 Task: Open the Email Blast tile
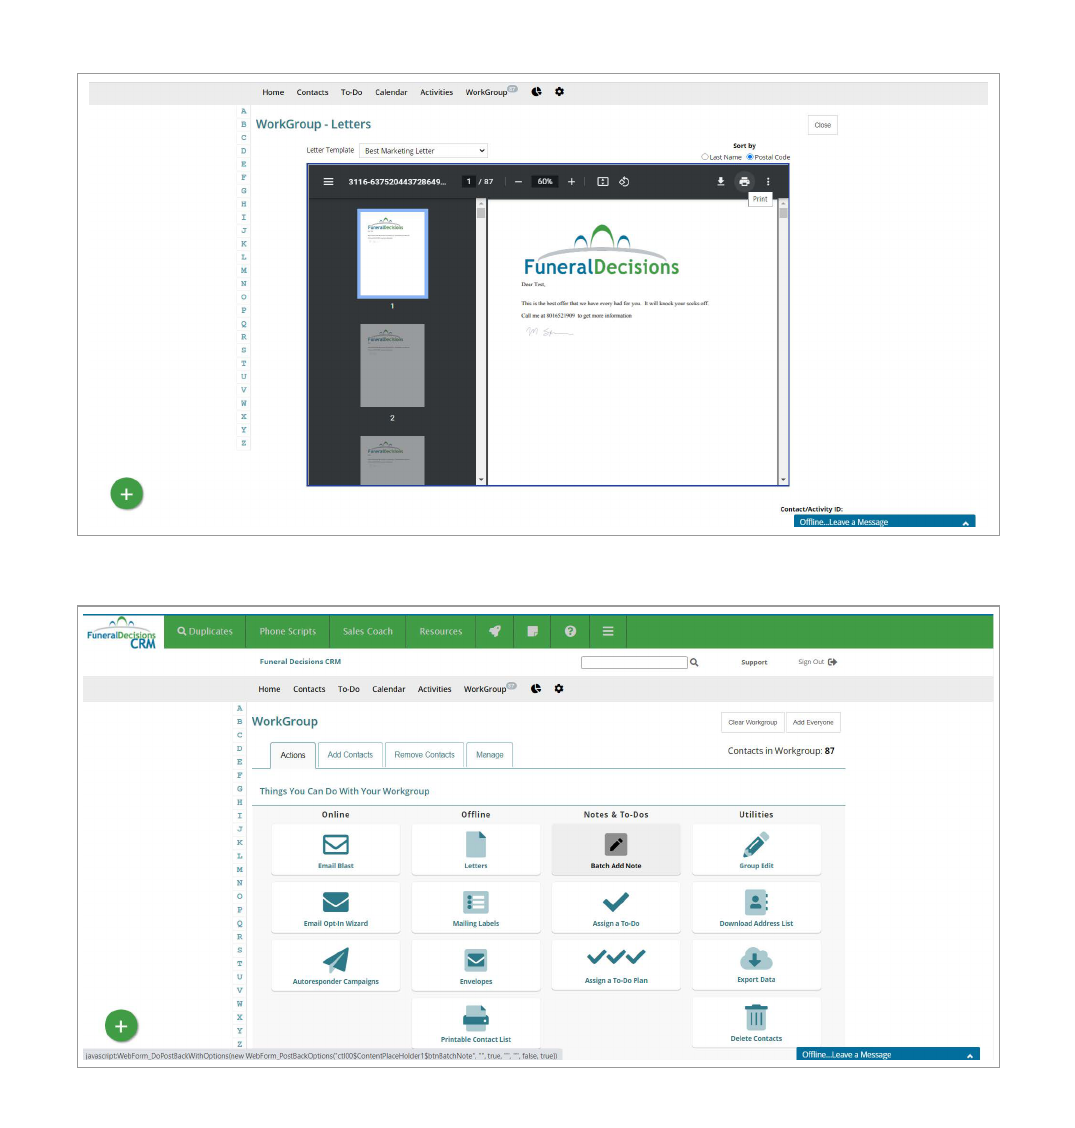coord(336,850)
